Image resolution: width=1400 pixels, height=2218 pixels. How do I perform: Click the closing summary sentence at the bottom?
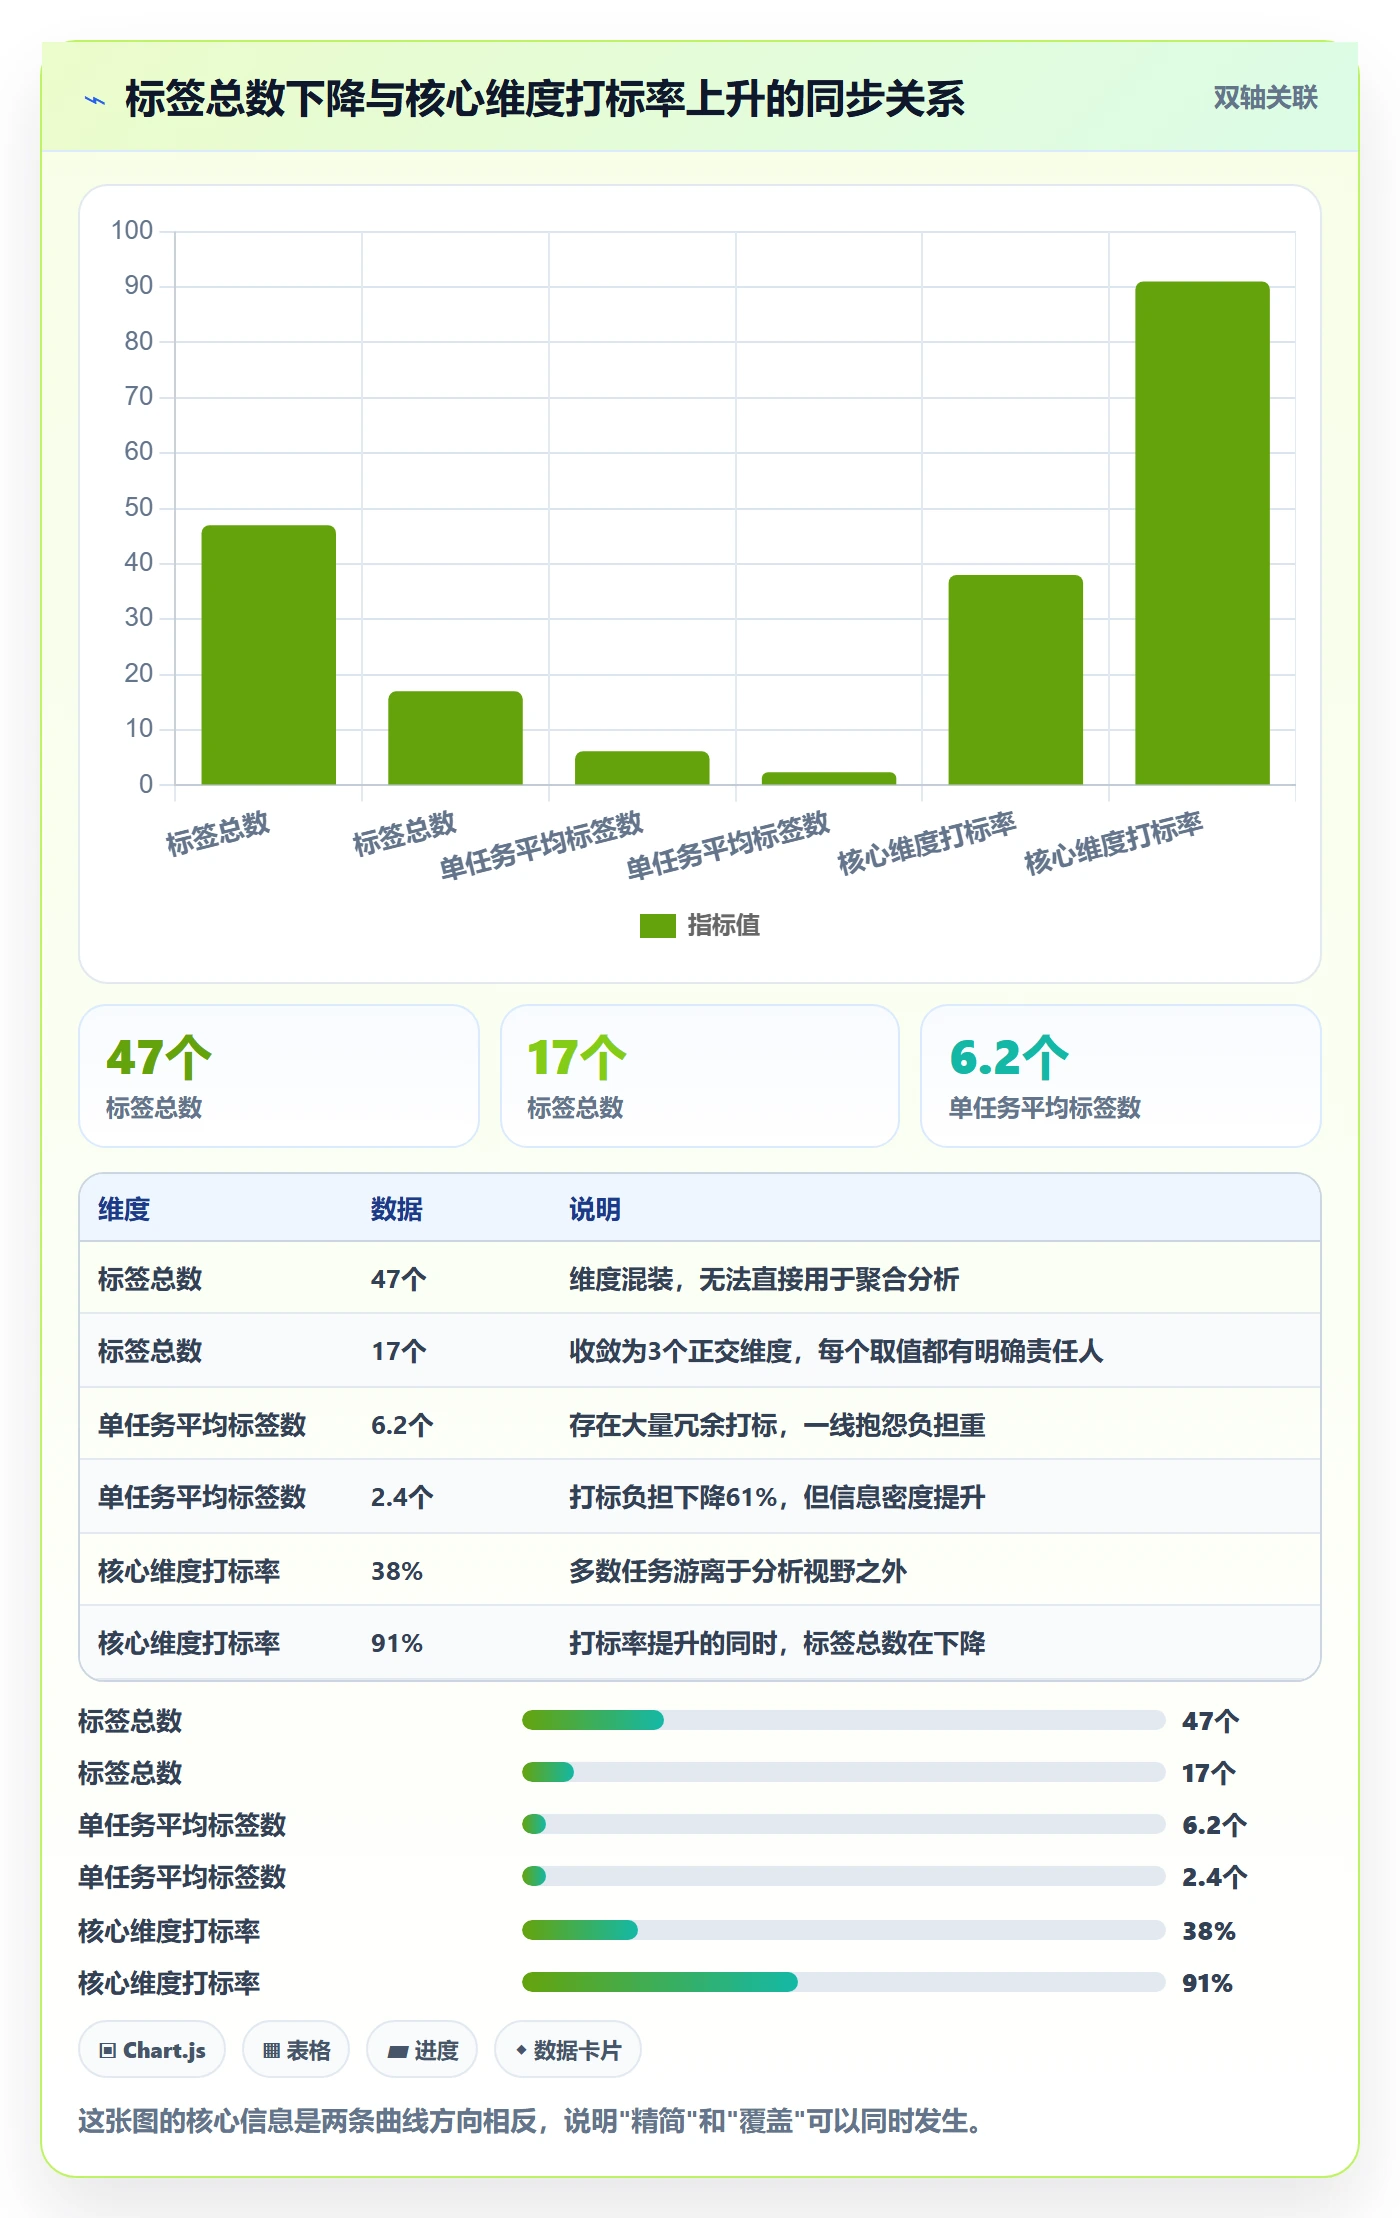tap(534, 2121)
